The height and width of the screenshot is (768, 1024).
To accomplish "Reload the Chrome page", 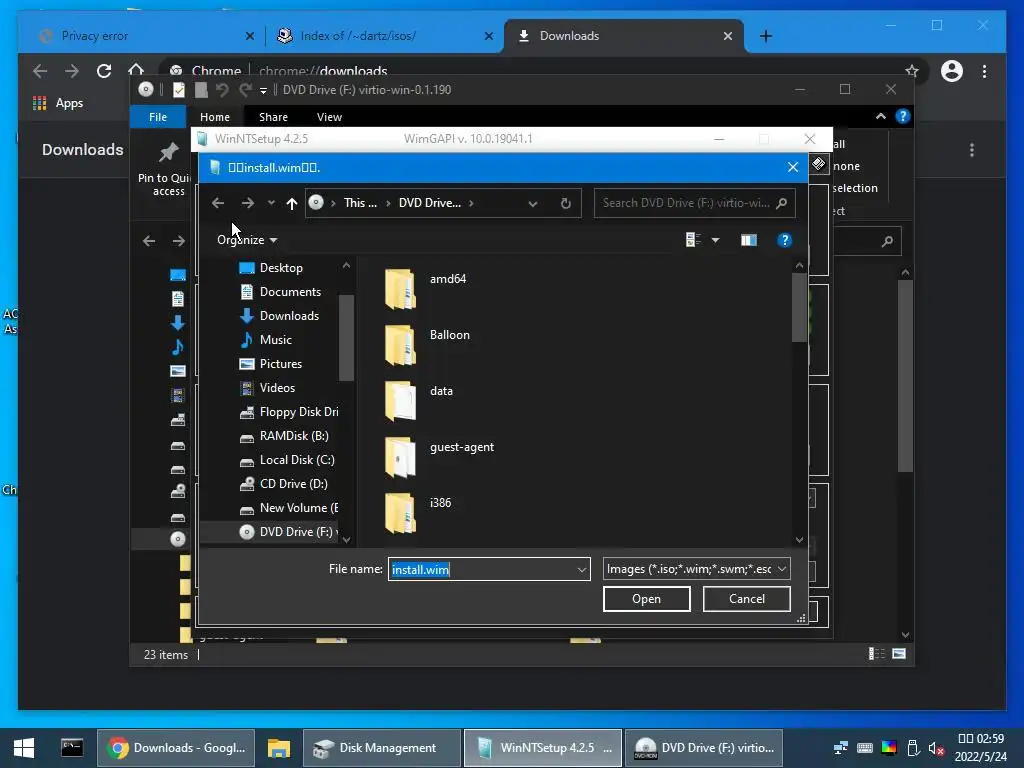I will click(x=104, y=71).
